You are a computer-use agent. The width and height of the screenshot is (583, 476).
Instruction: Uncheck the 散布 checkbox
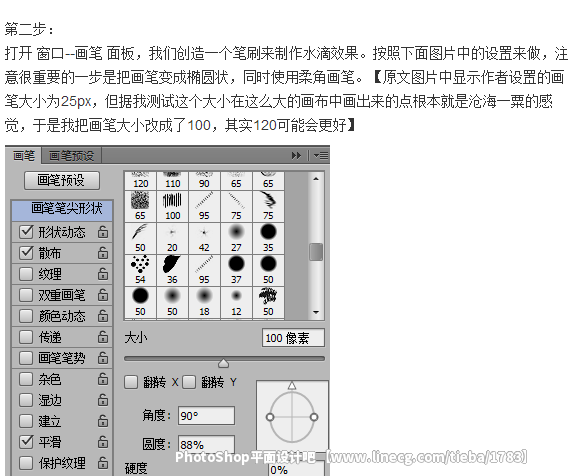(26, 253)
